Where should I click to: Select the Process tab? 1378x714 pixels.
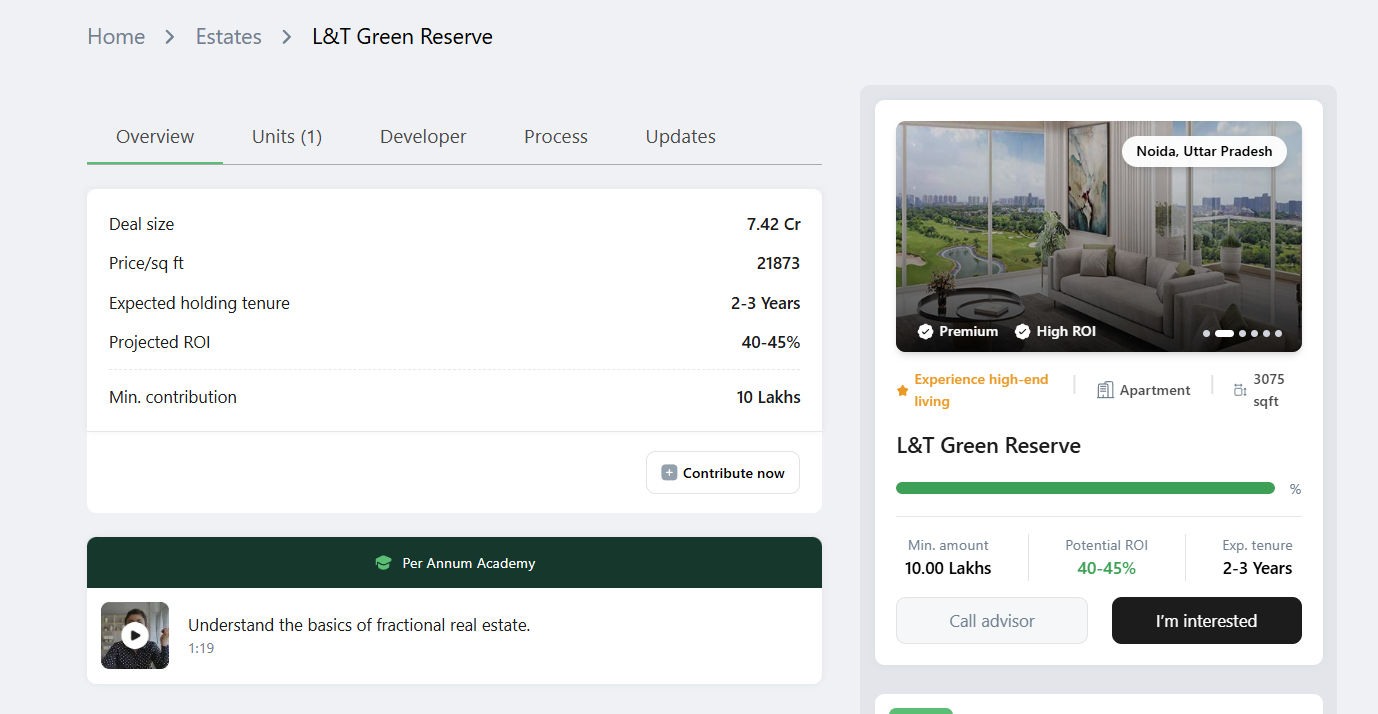pos(556,137)
